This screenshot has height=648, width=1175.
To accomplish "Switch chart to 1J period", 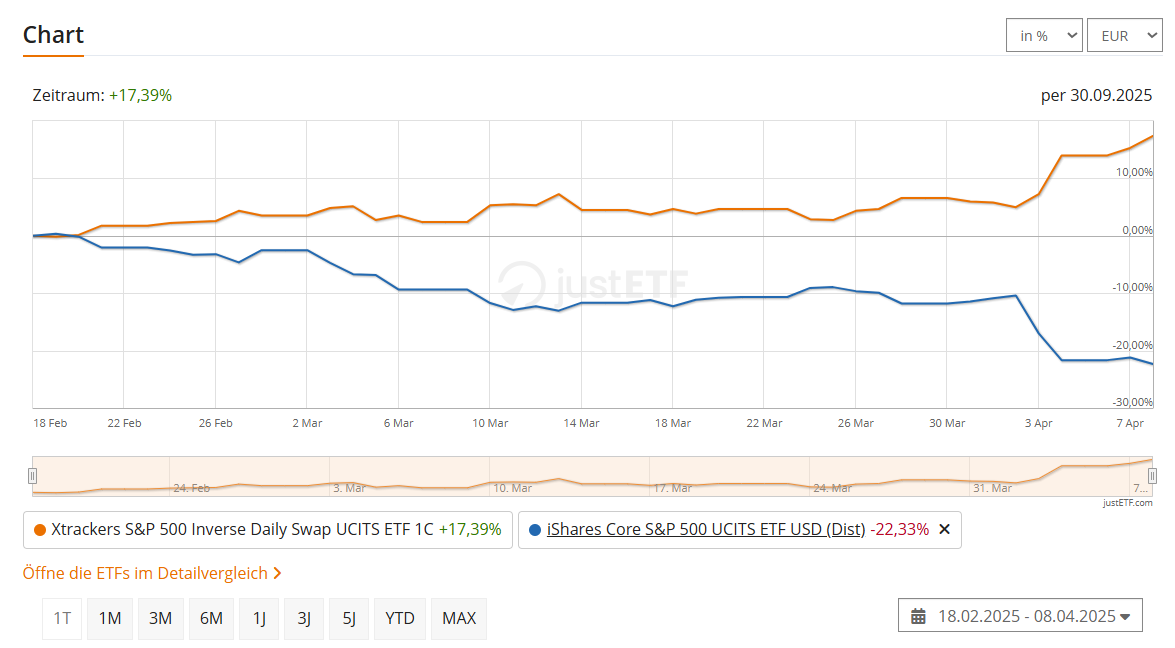I will pyautogui.click(x=259, y=618).
